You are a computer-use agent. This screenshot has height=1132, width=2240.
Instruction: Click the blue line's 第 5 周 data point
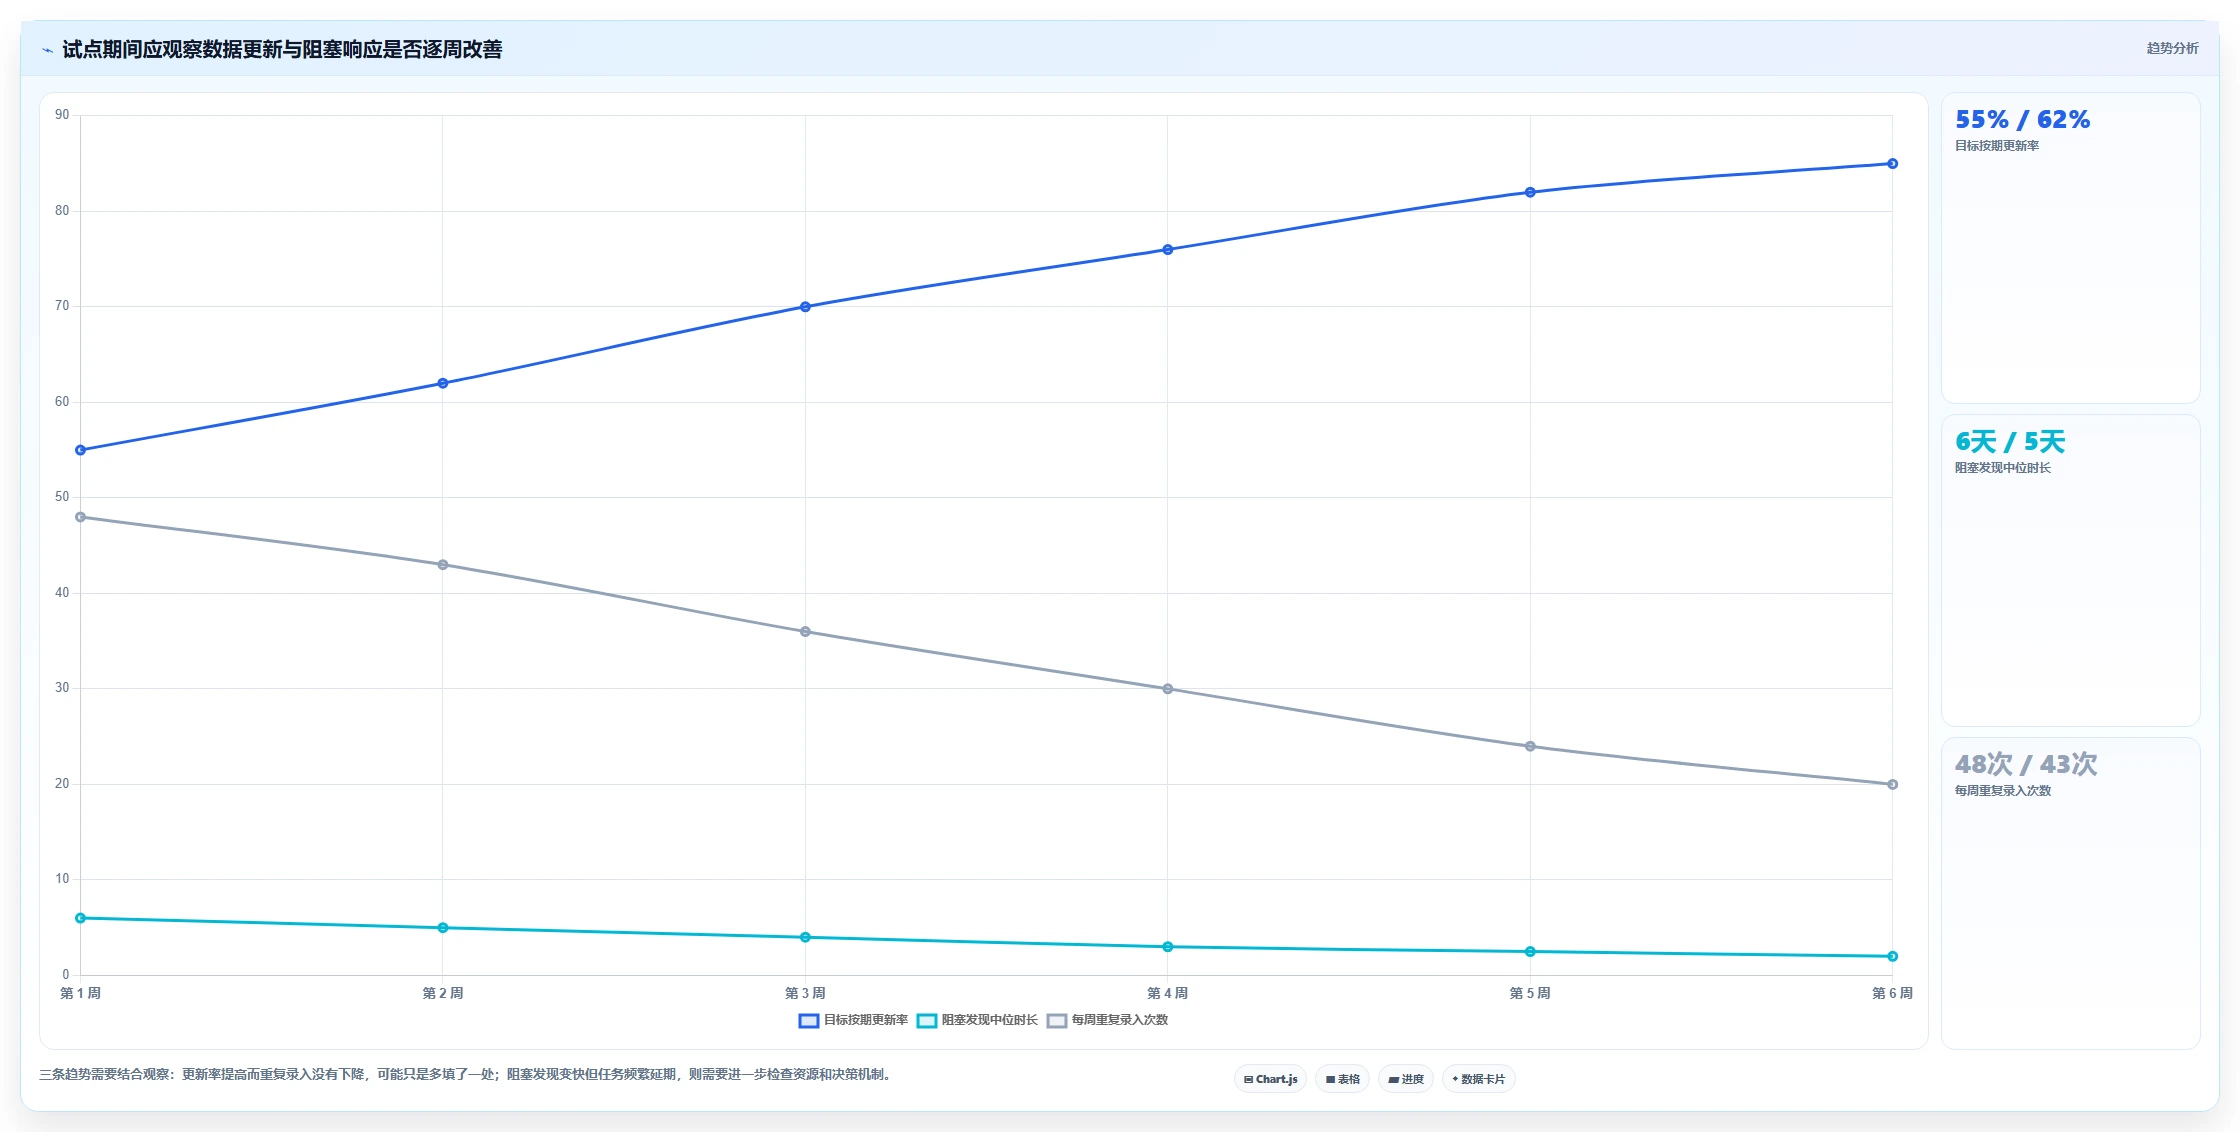(1530, 192)
